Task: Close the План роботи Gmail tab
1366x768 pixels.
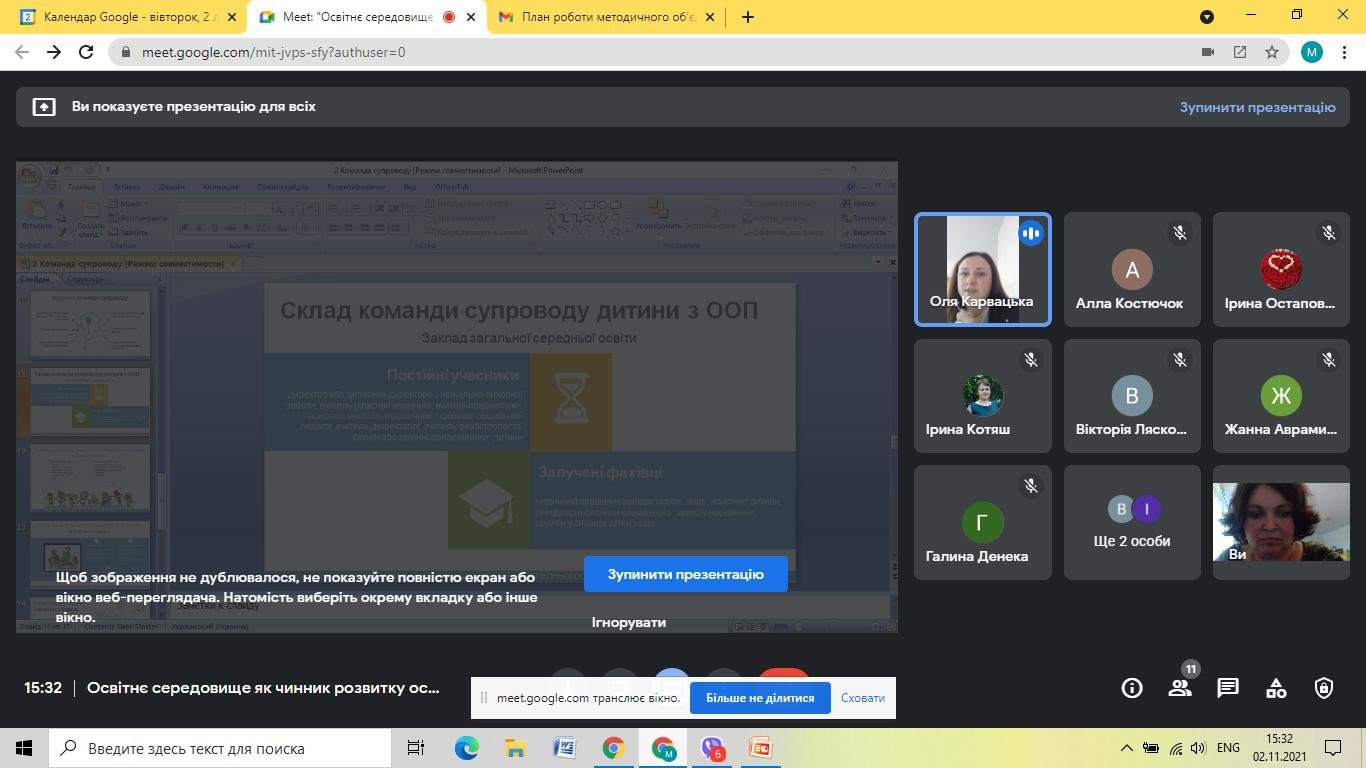Action: tap(711, 16)
